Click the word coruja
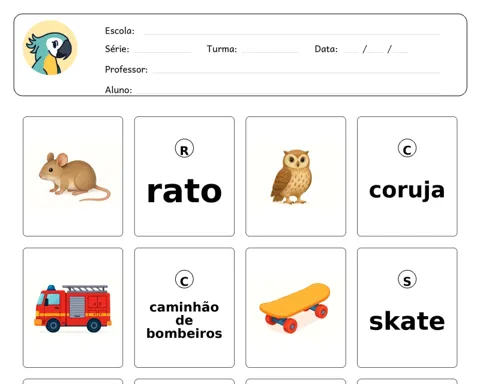 pyautogui.click(x=407, y=191)
